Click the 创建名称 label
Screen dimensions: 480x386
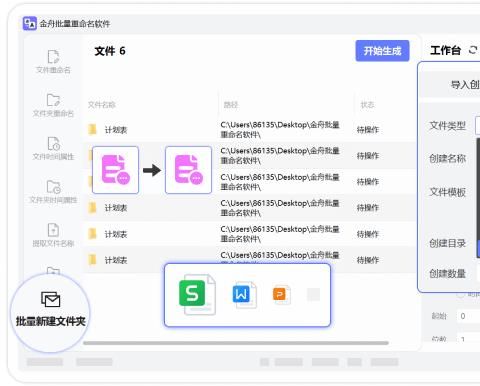pyautogui.click(x=447, y=158)
